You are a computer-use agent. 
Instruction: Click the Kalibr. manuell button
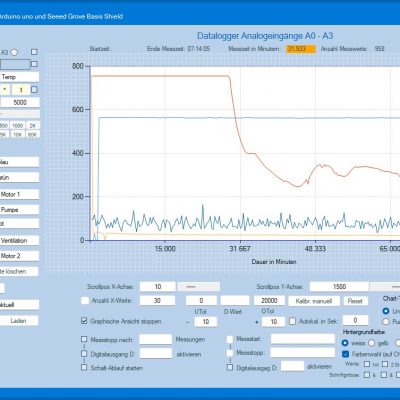pos(314,301)
